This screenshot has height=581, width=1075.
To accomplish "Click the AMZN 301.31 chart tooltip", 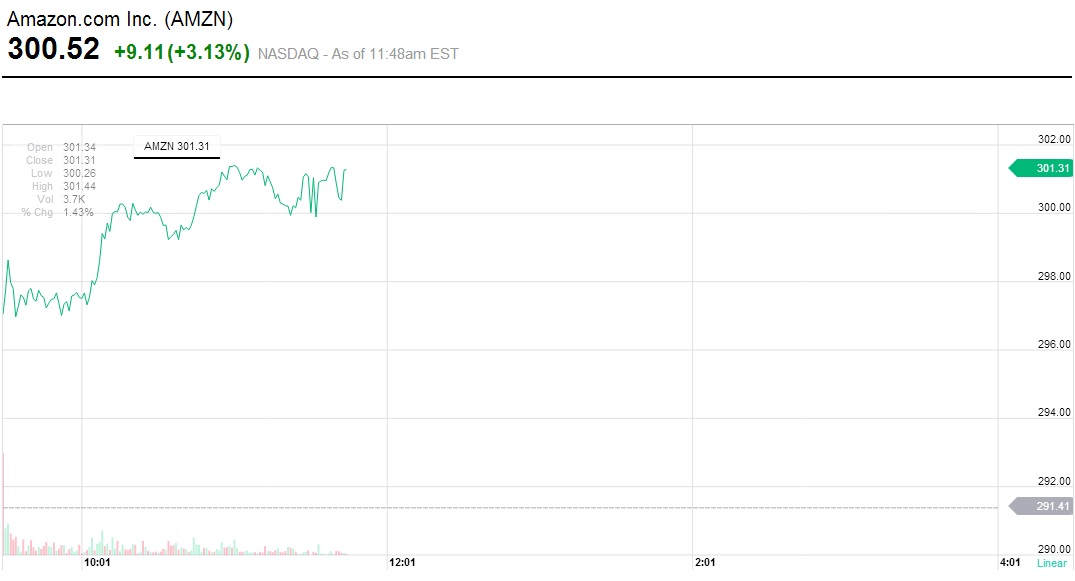I will (177, 146).
